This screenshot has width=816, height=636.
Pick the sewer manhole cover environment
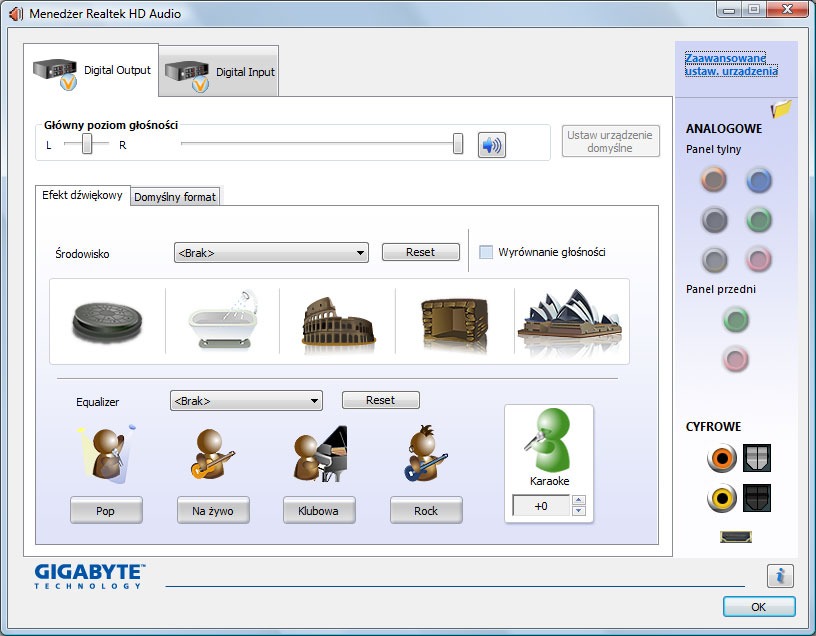tap(107, 321)
